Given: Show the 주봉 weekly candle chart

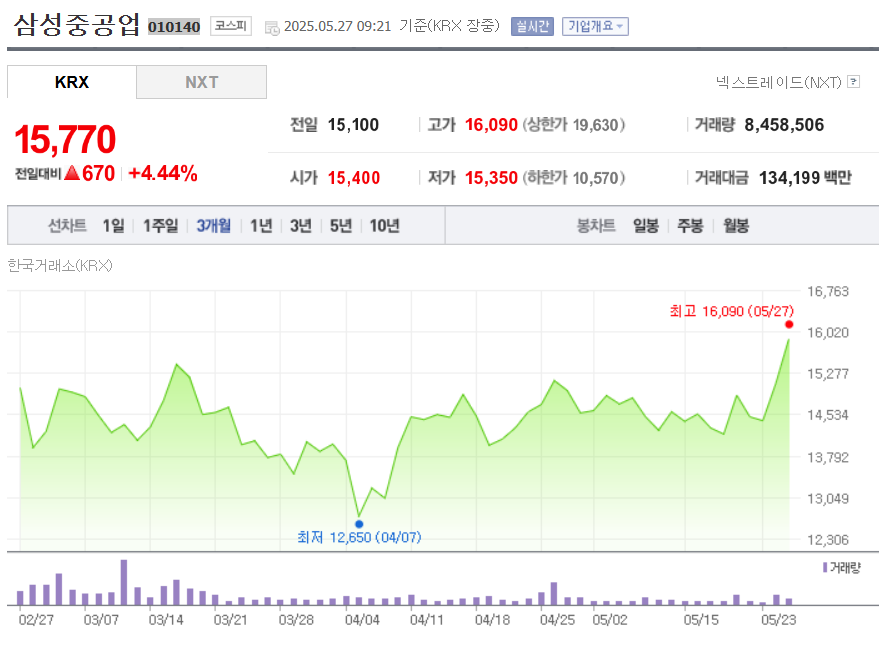Looking at the screenshot, I should pos(690,225).
